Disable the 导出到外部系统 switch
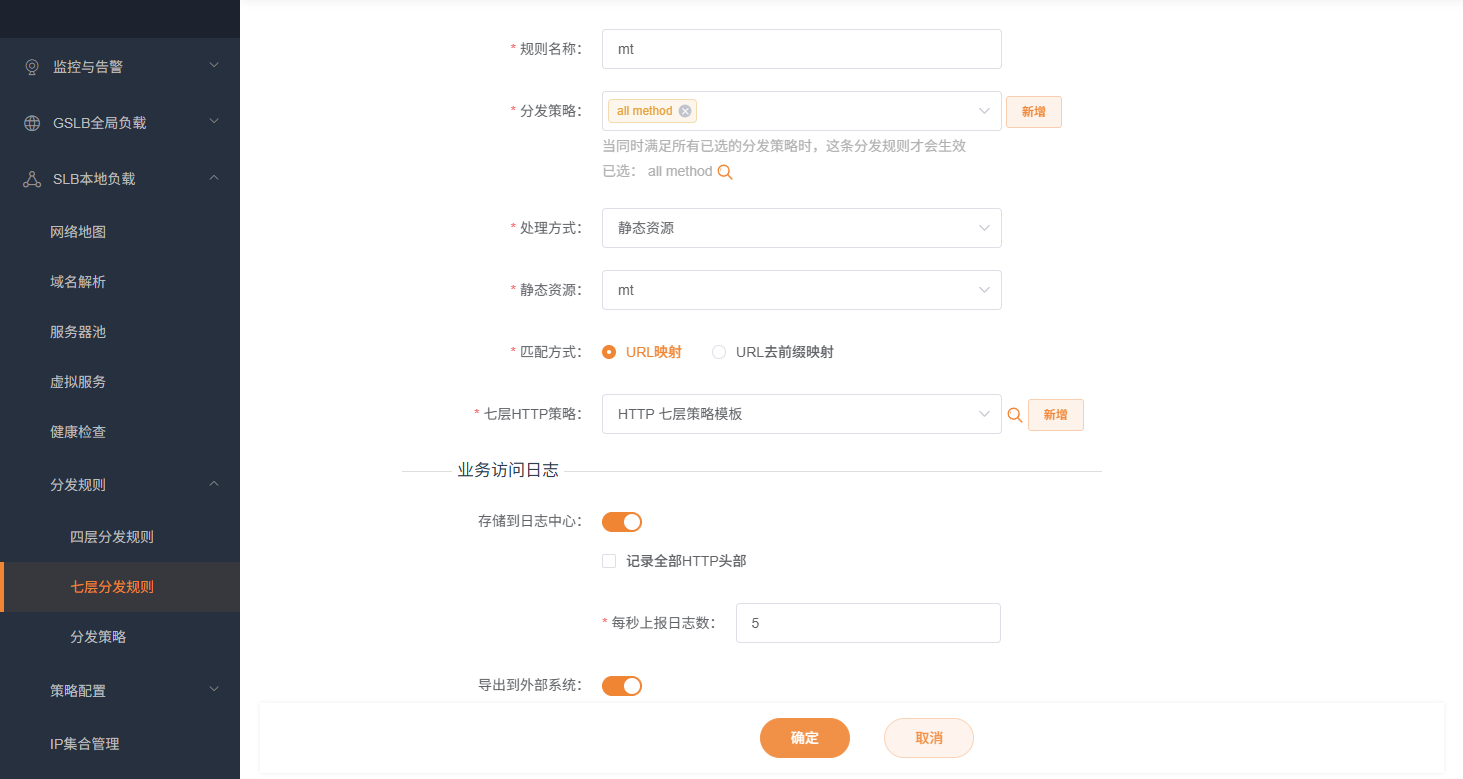The height and width of the screenshot is (779, 1463). (621, 685)
